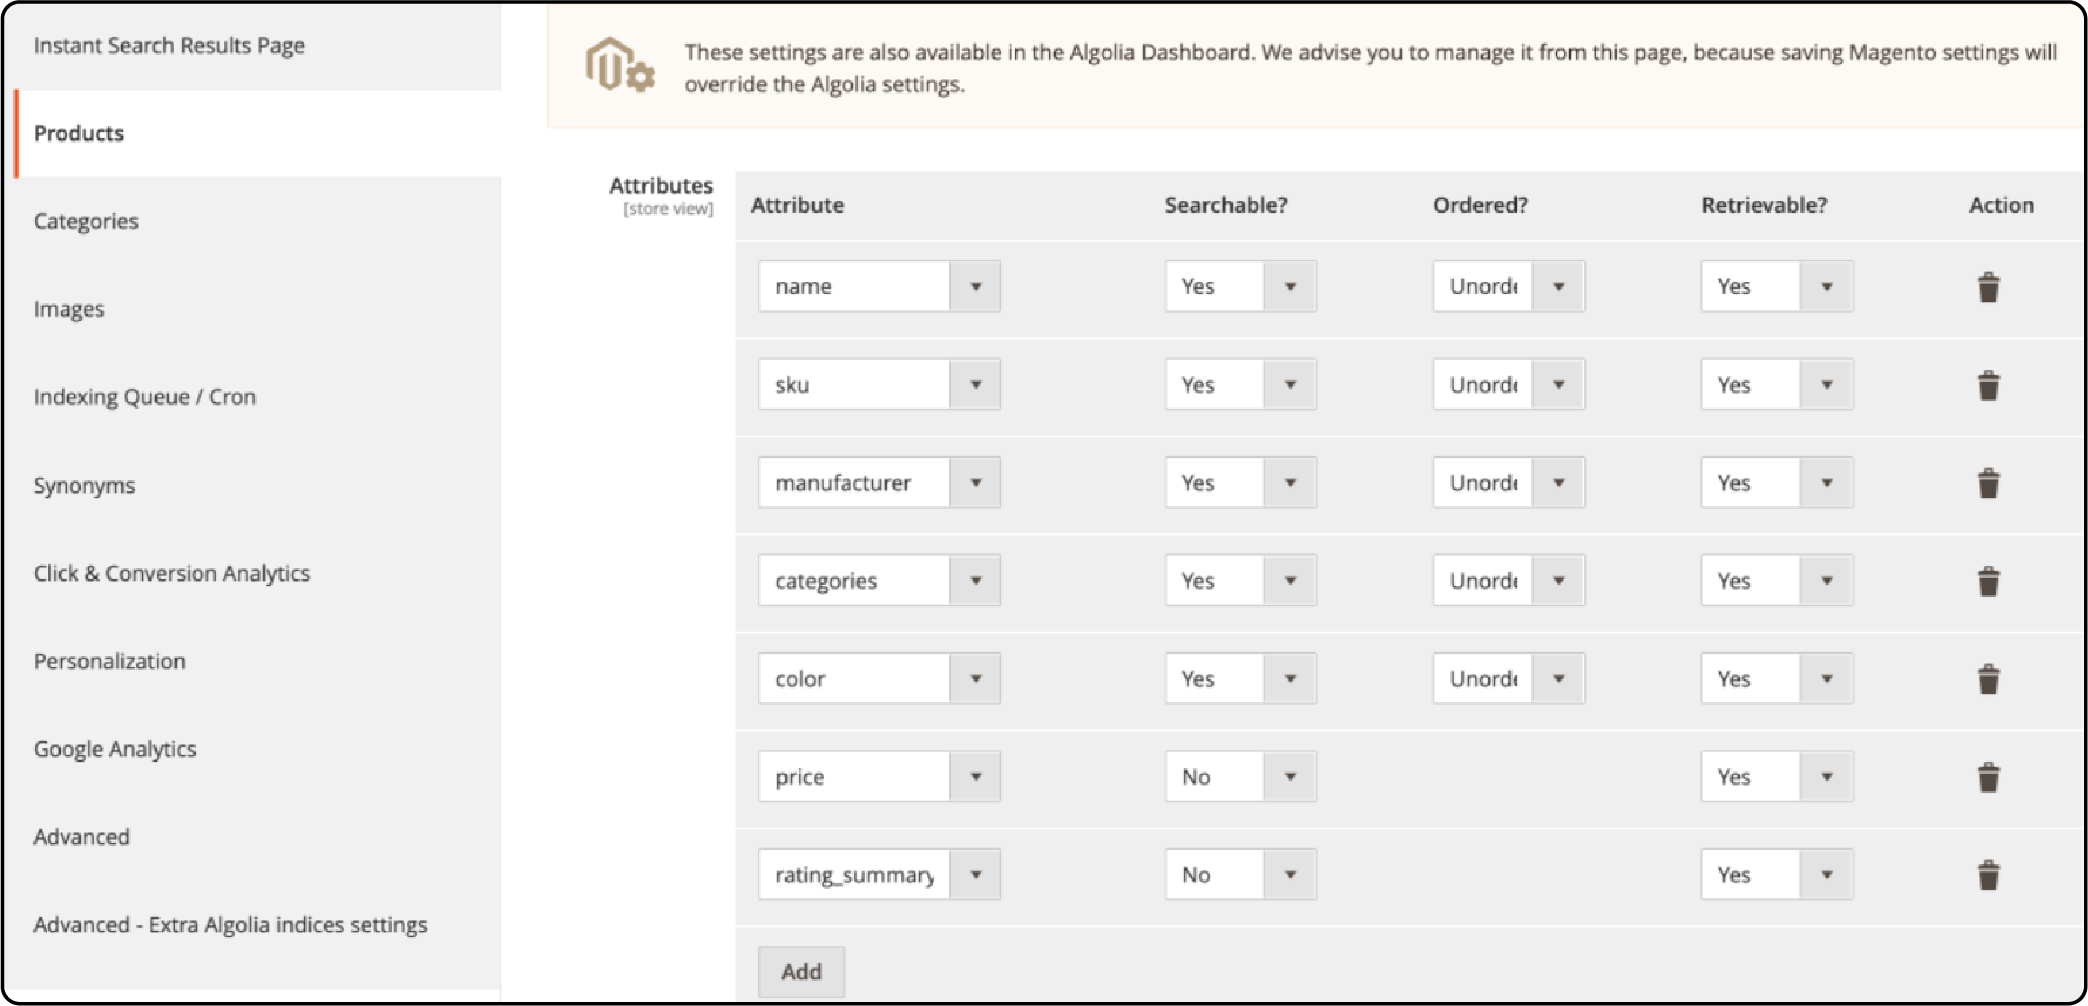2088x1006 pixels.
Task: Change Retrievable setting for manufacturer
Action: 1776,482
